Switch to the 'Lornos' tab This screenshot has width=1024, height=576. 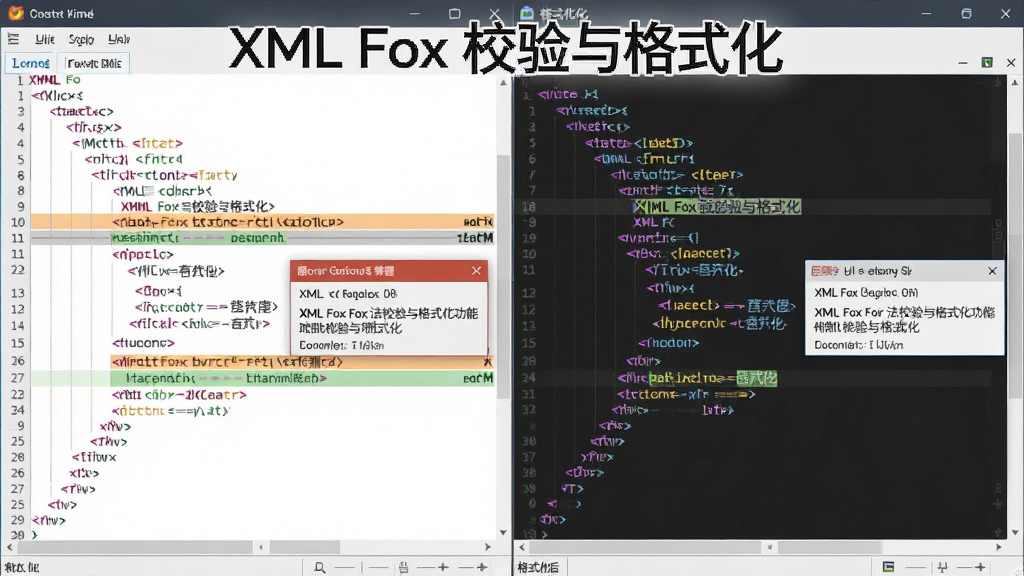pos(31,63)
